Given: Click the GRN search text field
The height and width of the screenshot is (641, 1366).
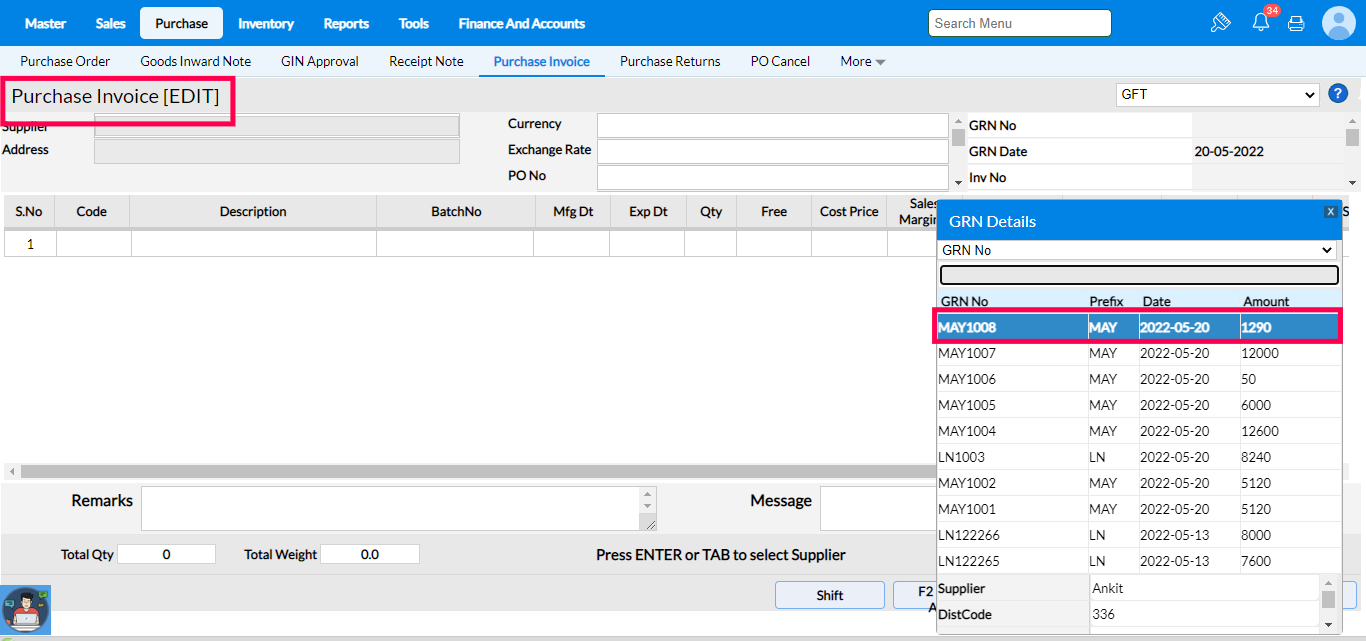Looking at the screenshot, I should [x=1138, y=275].
